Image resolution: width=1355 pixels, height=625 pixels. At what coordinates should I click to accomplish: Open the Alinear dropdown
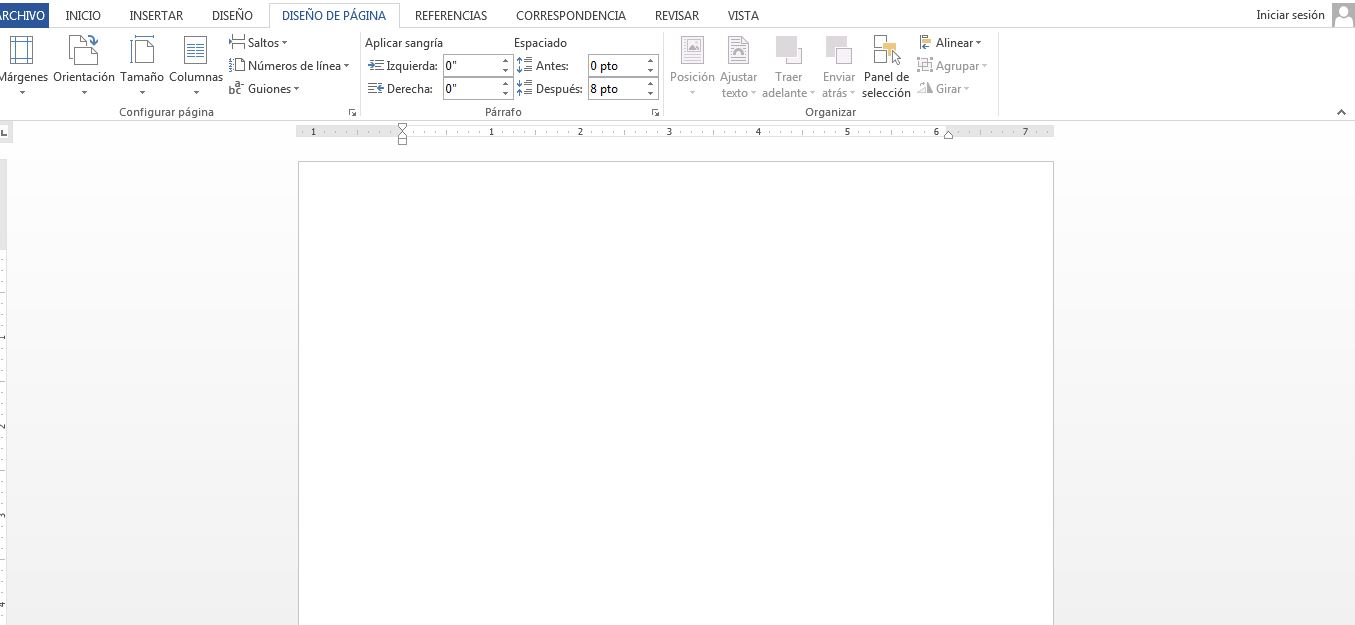pyautogui.click(x=950, y=43)
